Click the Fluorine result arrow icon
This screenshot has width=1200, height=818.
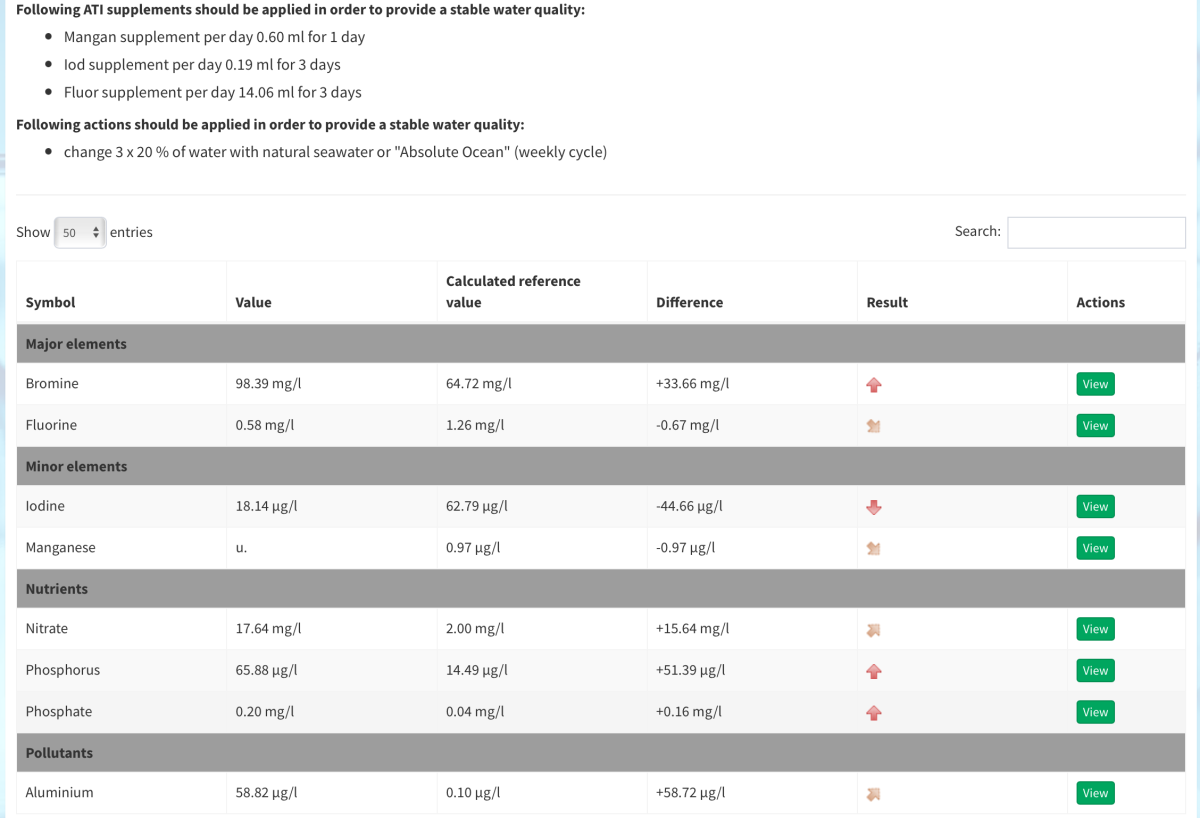tap(874, 426)
